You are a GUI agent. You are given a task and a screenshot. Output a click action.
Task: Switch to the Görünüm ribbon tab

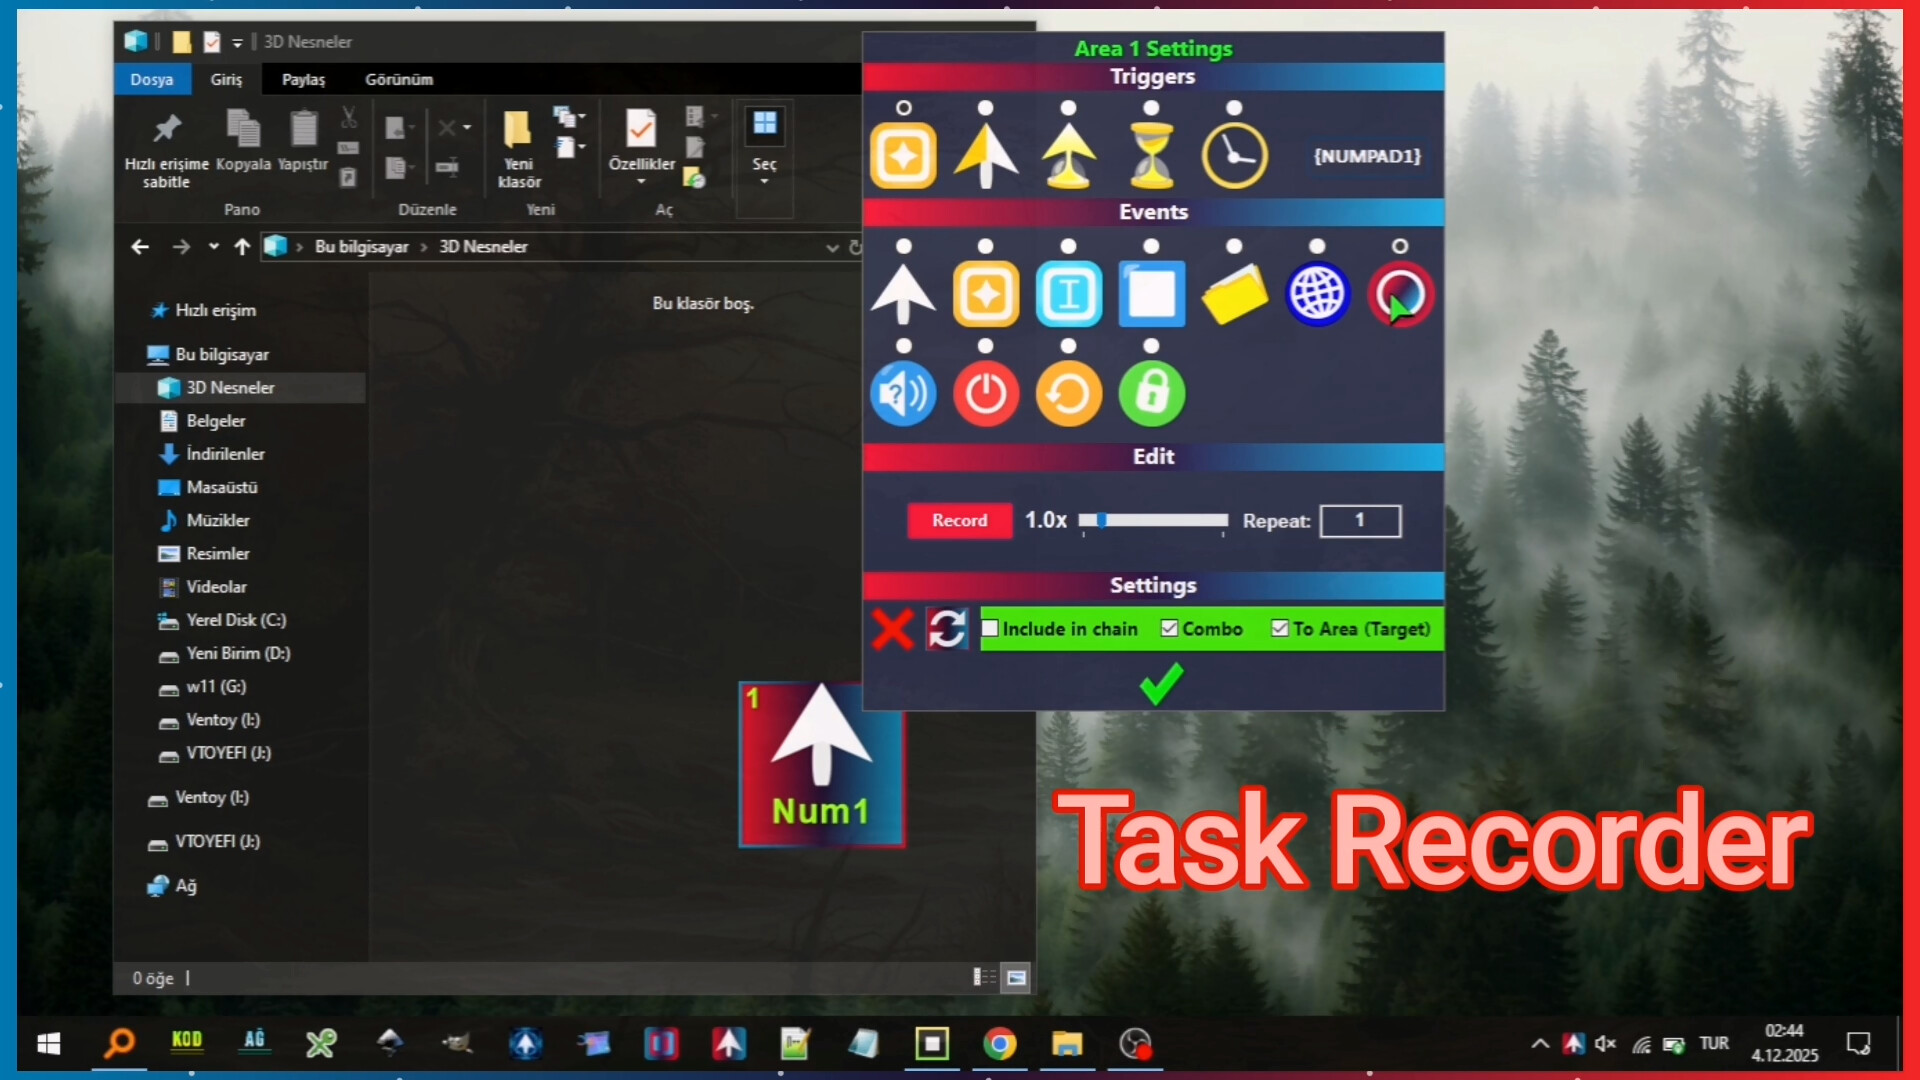(x=399, y=79)
